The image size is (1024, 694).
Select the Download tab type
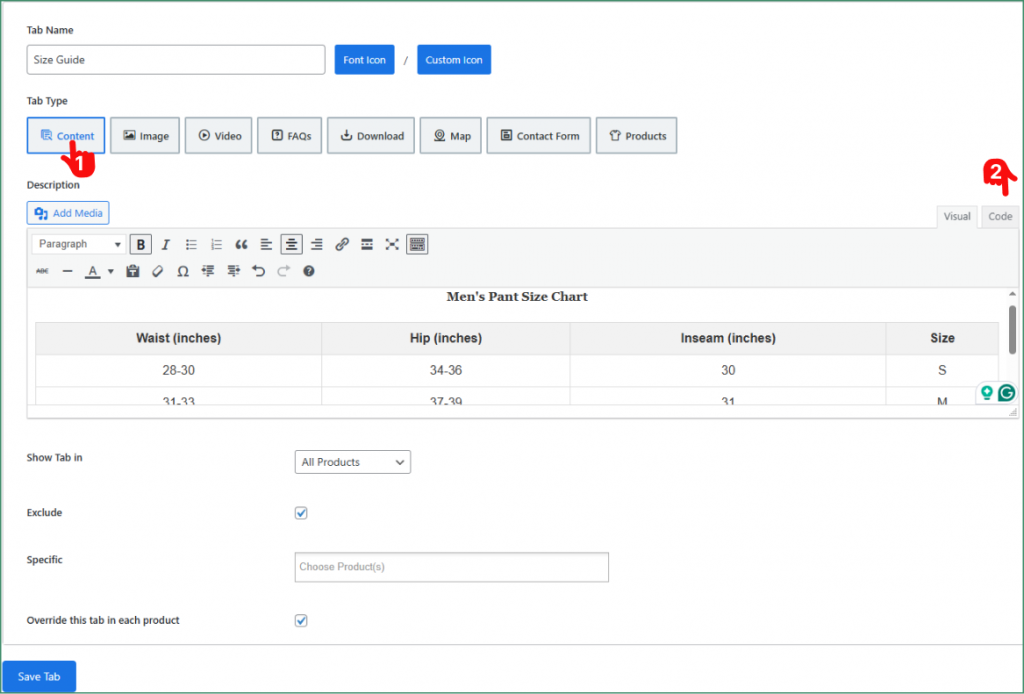371,136
